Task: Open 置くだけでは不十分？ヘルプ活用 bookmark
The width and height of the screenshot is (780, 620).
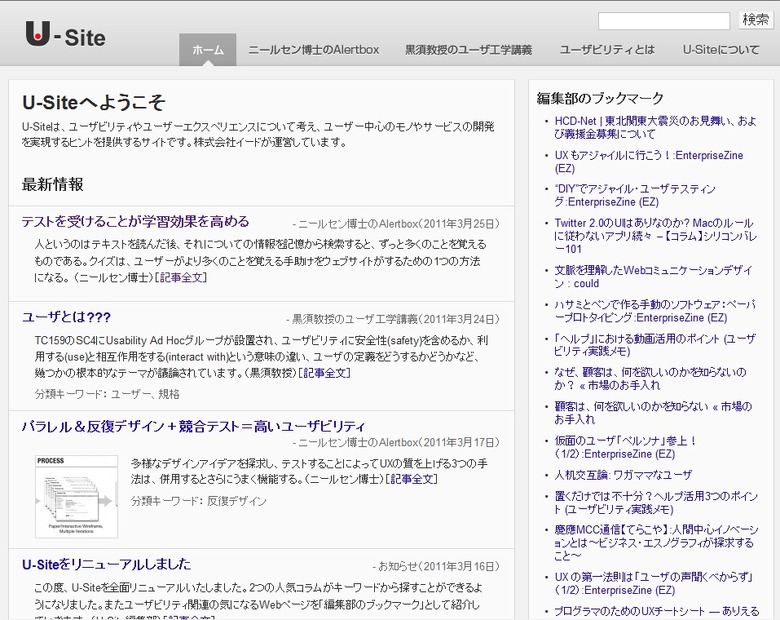Action: click(x=656, y=503)
